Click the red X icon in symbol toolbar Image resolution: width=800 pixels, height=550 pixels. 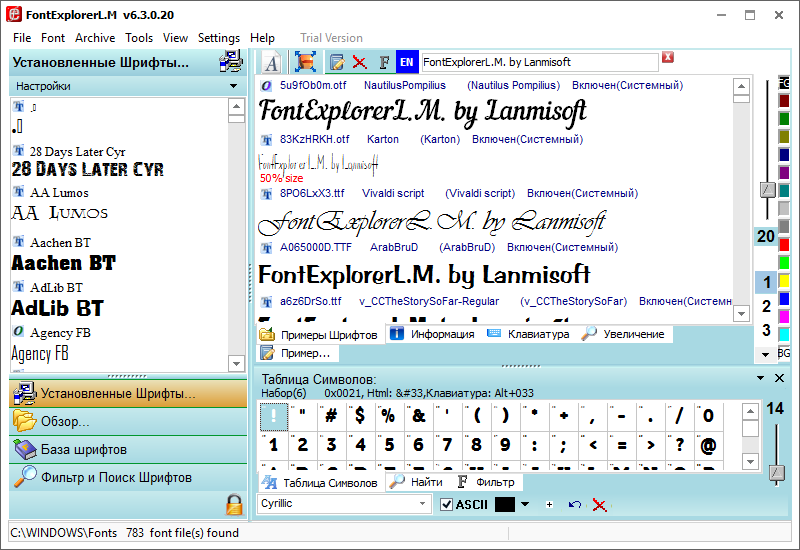[x=599, y=505]
